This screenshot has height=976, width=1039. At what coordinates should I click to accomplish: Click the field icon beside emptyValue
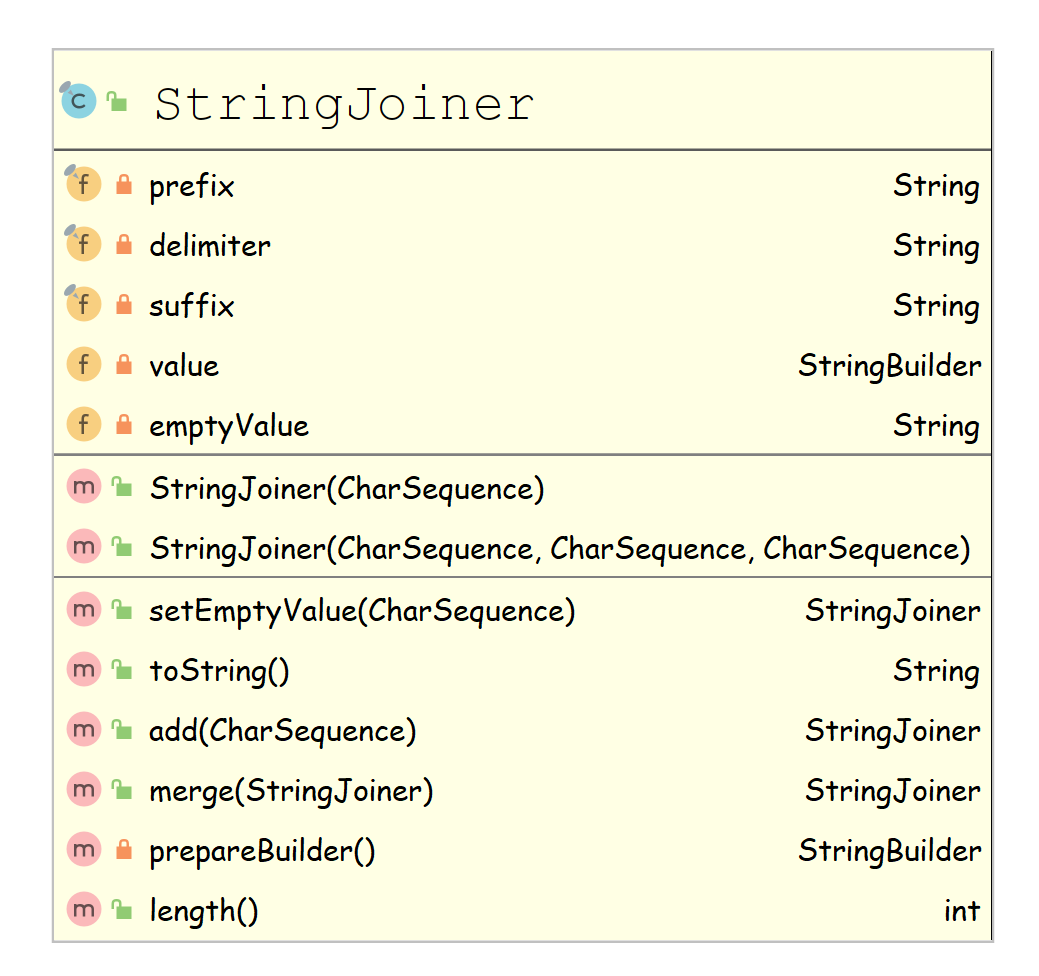coord(84,425)
